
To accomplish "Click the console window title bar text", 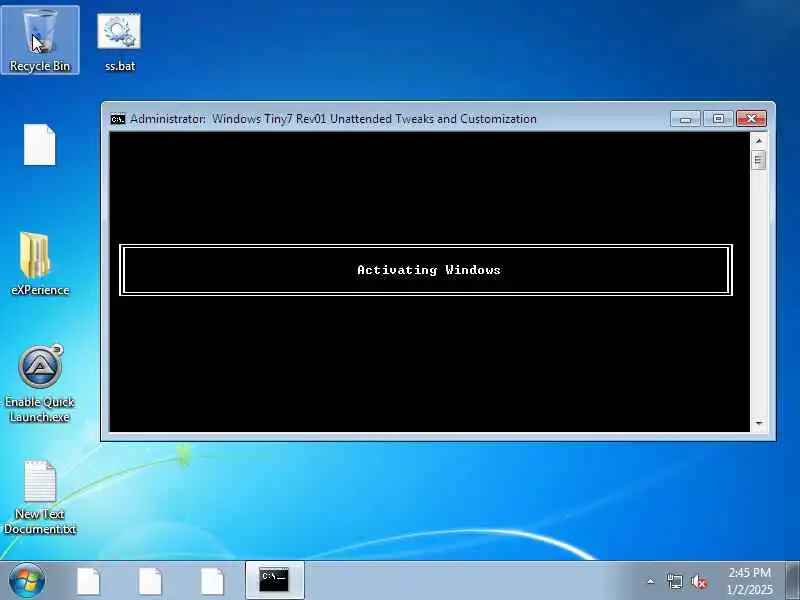I will [x=333, y=119].
